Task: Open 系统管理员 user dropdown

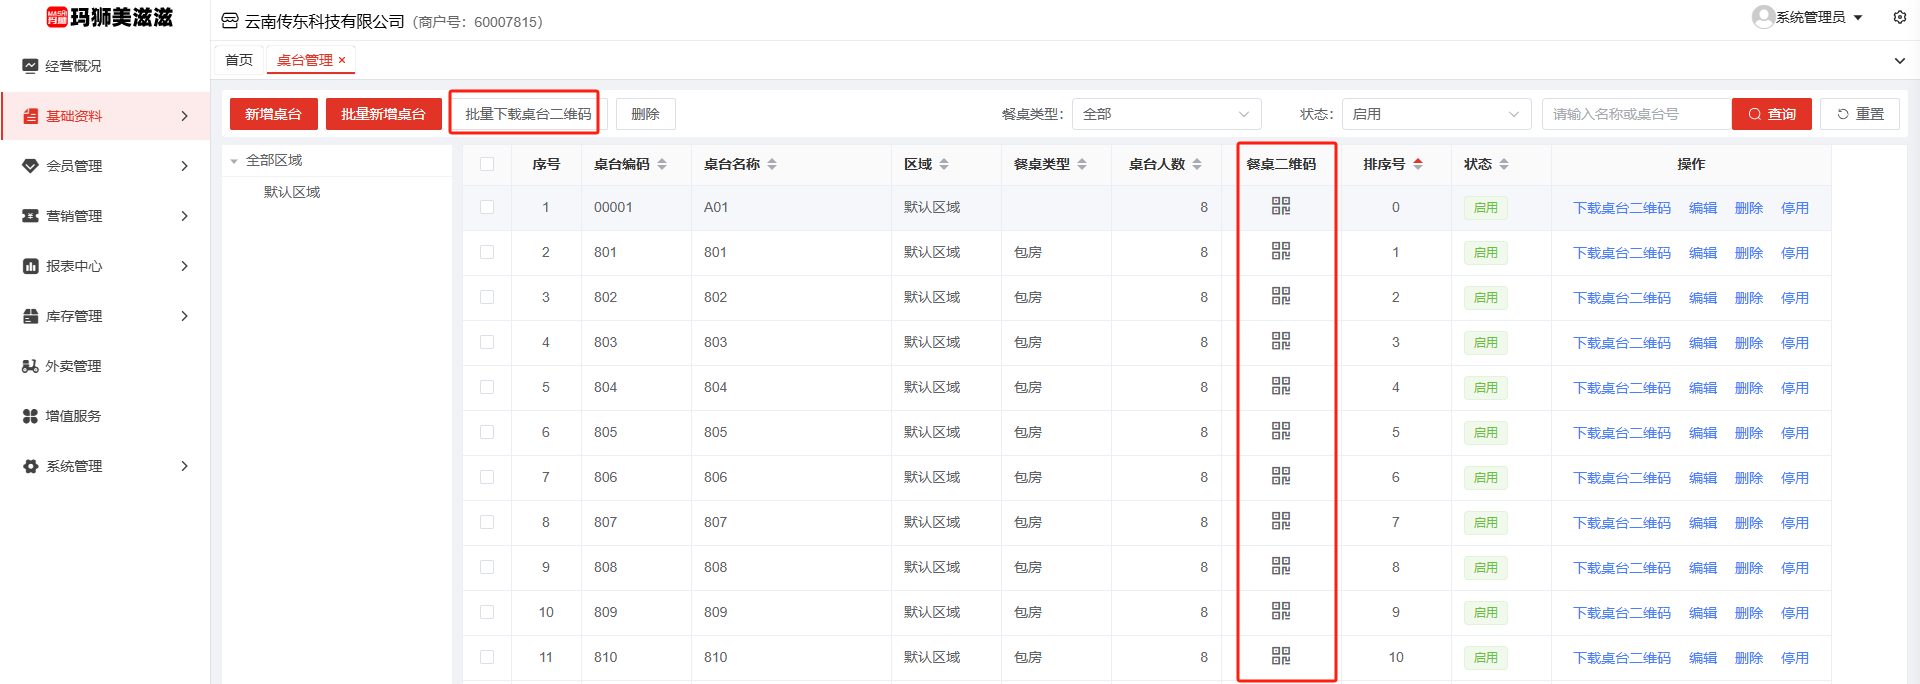Action: 1810,17
